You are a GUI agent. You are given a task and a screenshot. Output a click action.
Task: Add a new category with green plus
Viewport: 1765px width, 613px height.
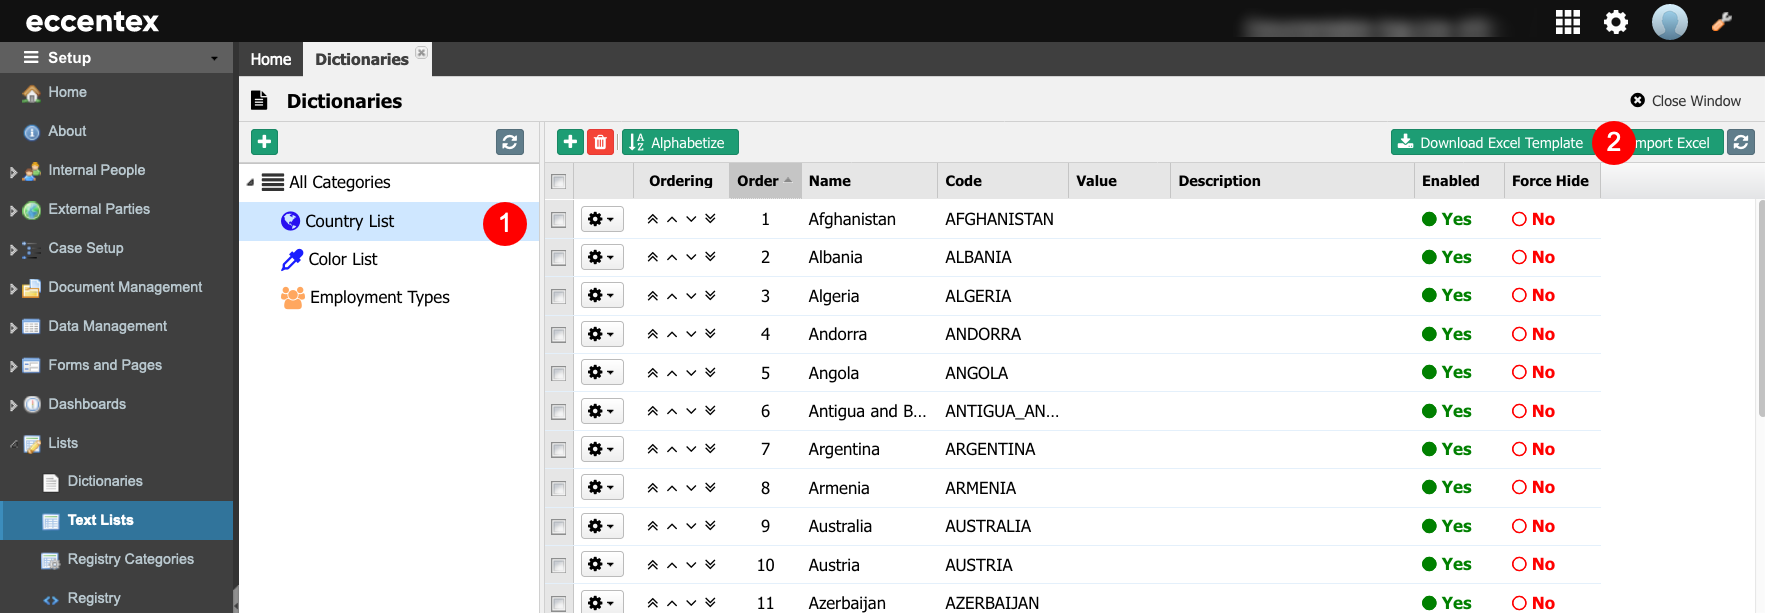(x=264, y=142)
